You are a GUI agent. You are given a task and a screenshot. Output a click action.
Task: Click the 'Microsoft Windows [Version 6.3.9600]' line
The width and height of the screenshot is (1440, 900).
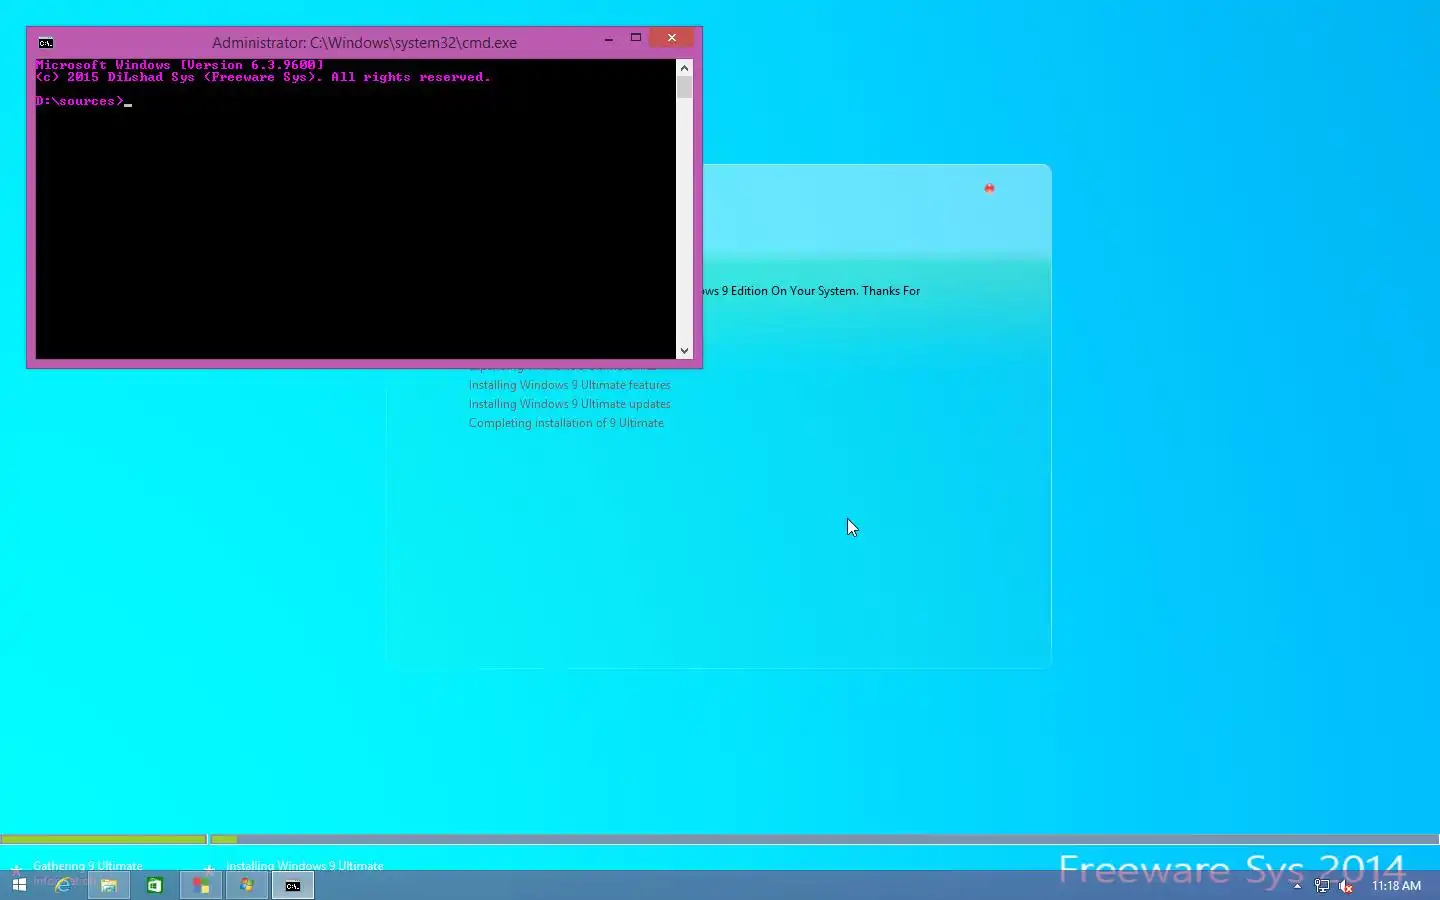[179, 65]
